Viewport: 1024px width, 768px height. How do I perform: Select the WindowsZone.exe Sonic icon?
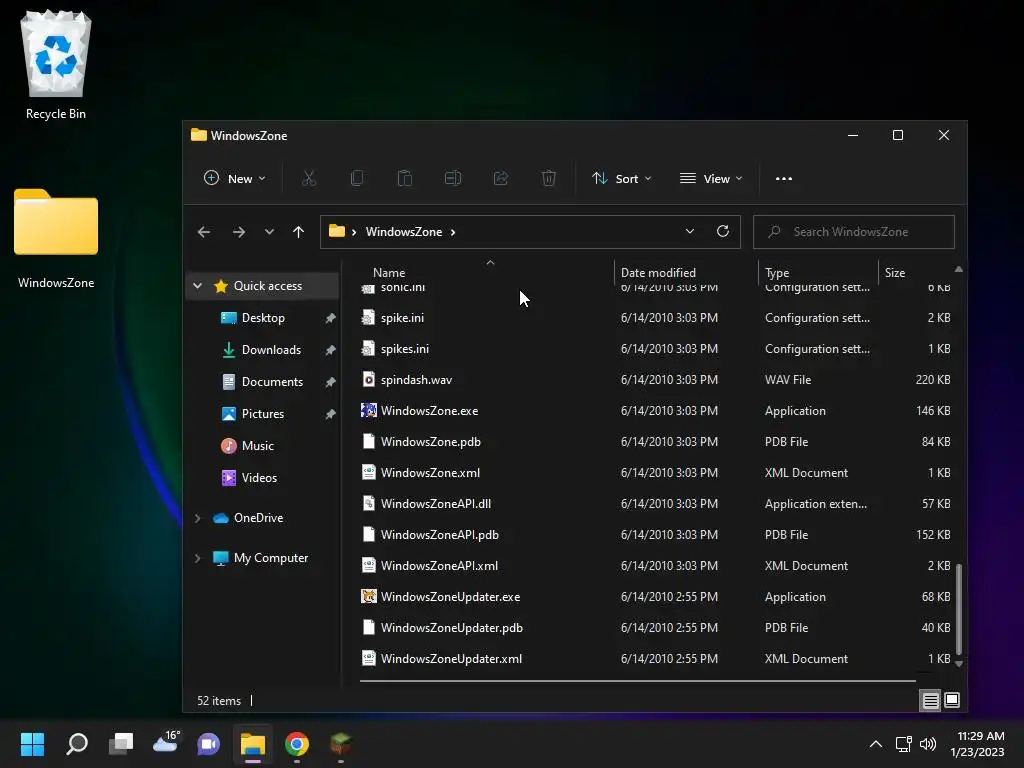369,410
